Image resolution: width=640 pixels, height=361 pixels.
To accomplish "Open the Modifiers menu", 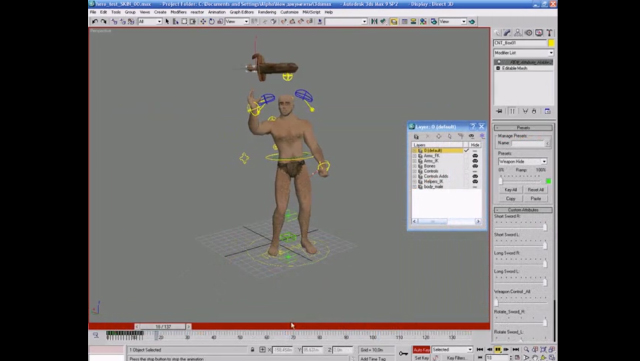I will (x=178, y=12).
